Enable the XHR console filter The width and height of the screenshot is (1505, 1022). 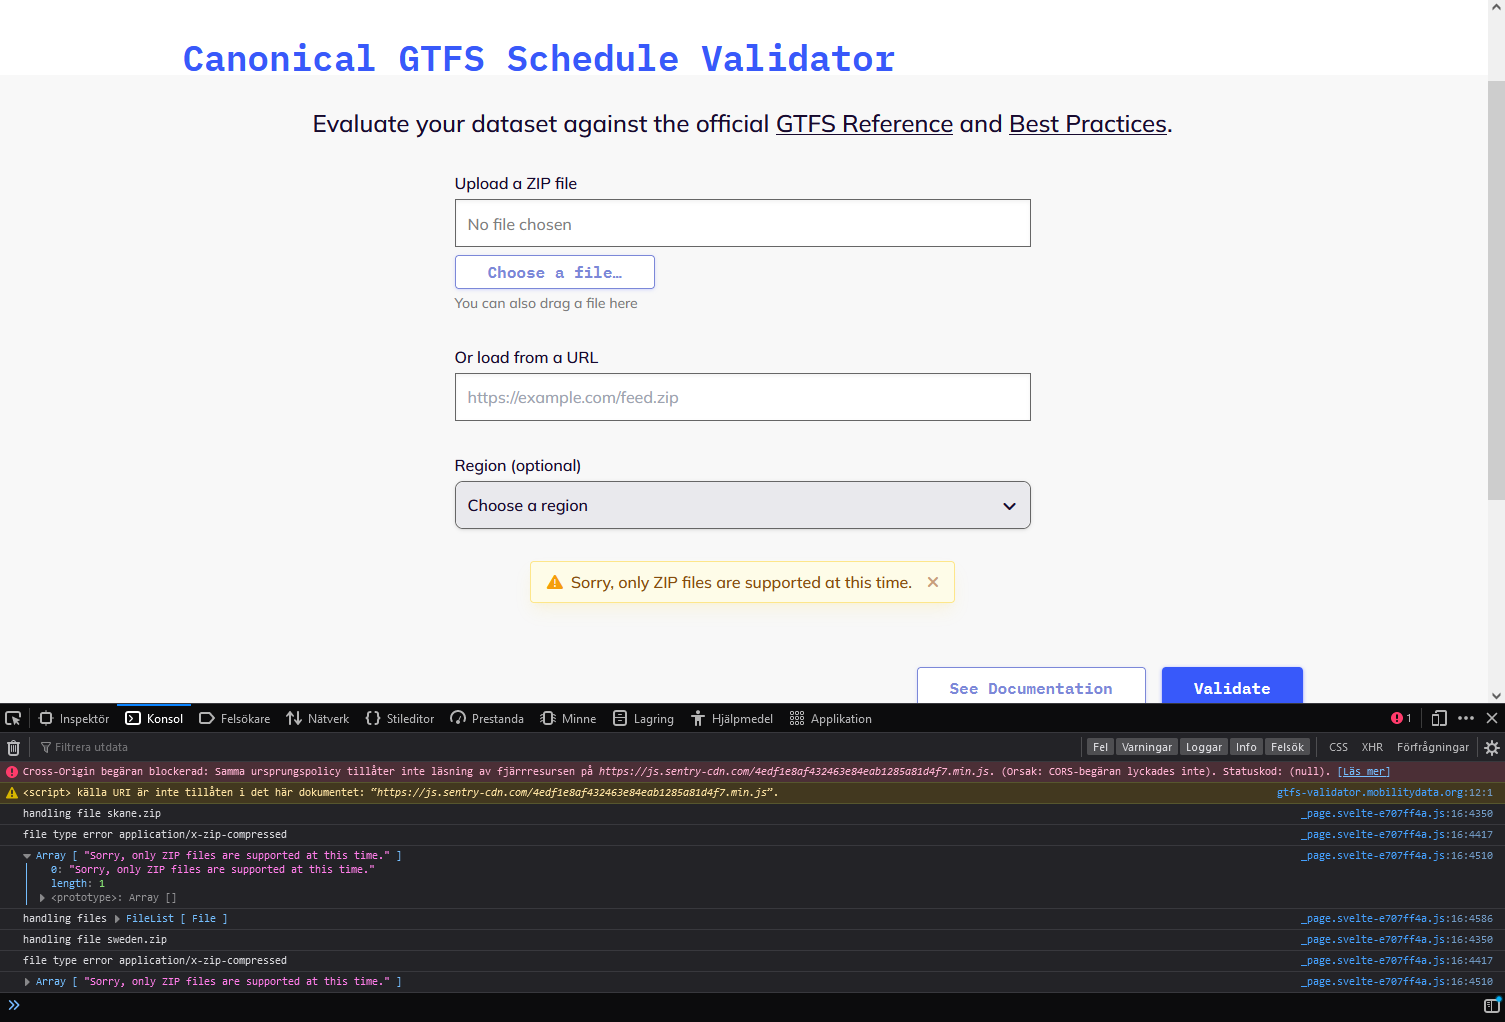pyautogui.click(x=1372, y=747)
